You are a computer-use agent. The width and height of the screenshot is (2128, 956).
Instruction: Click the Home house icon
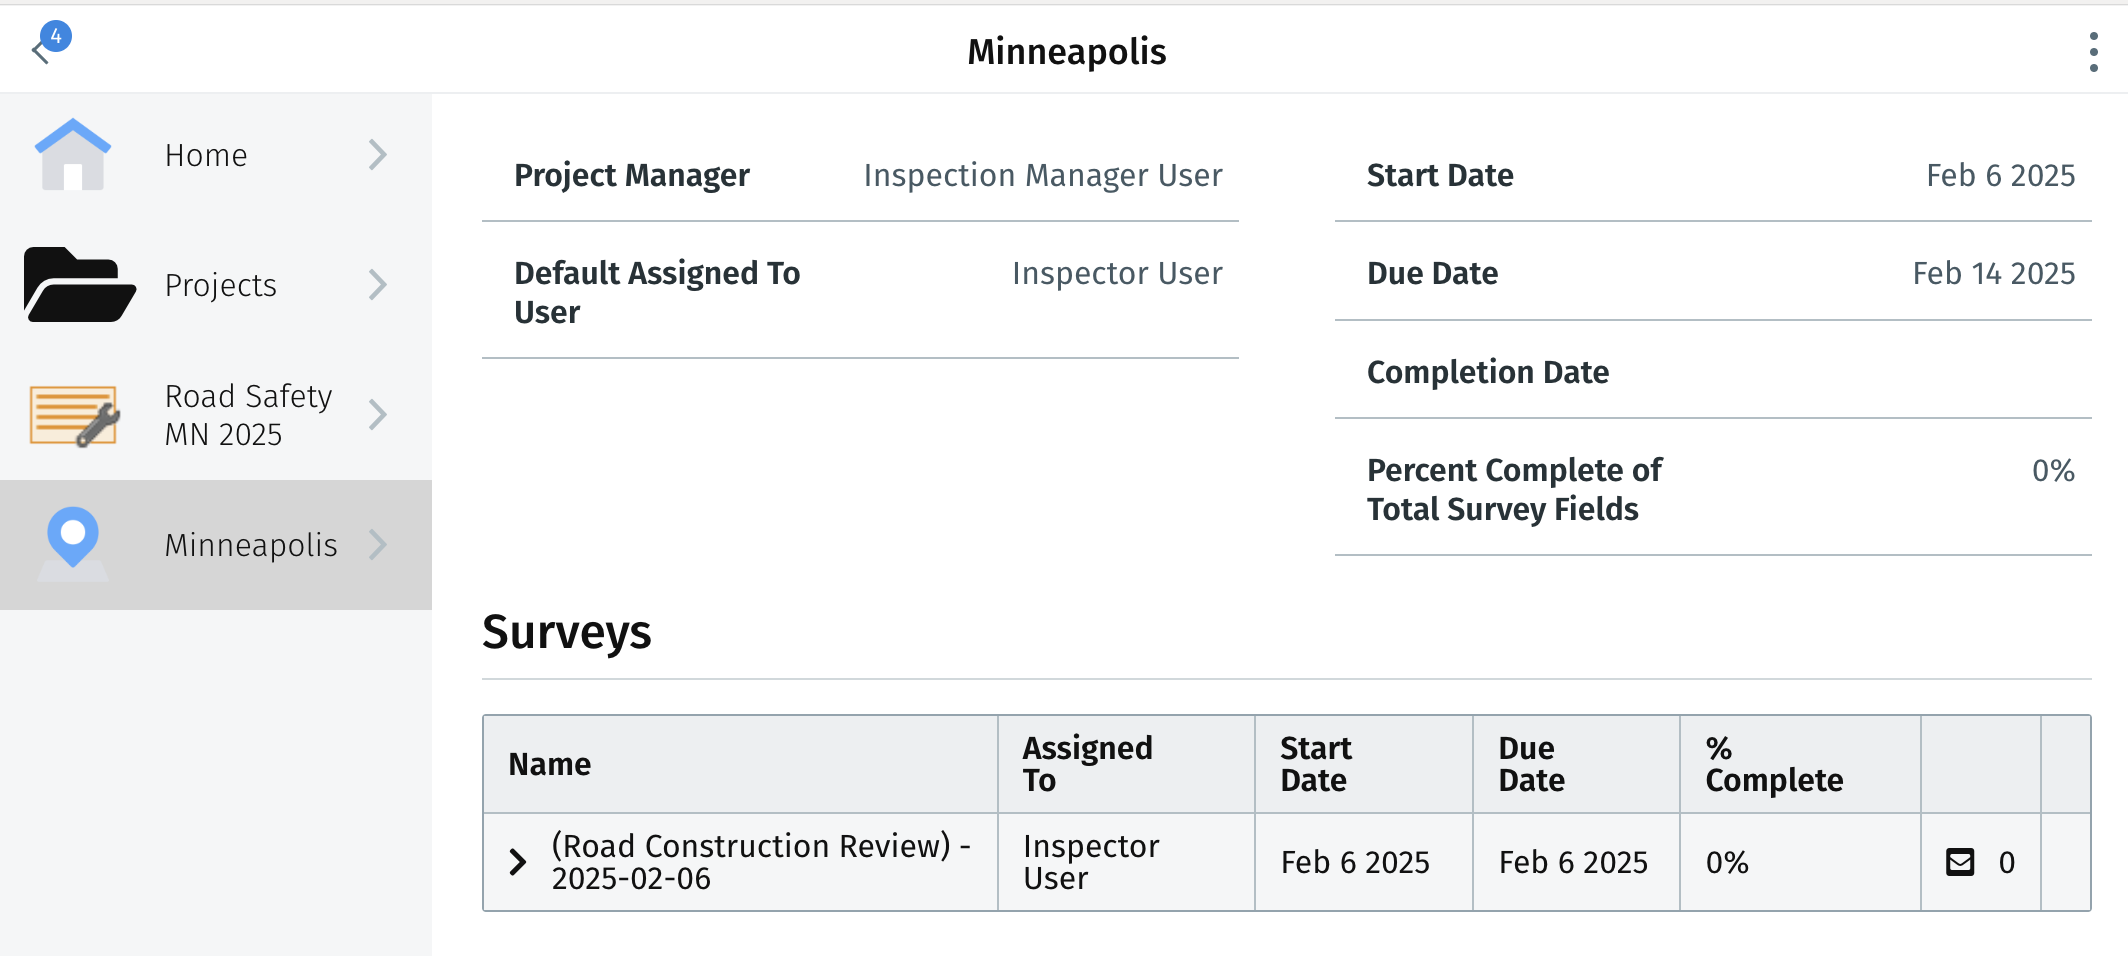(x=73, y=155)
